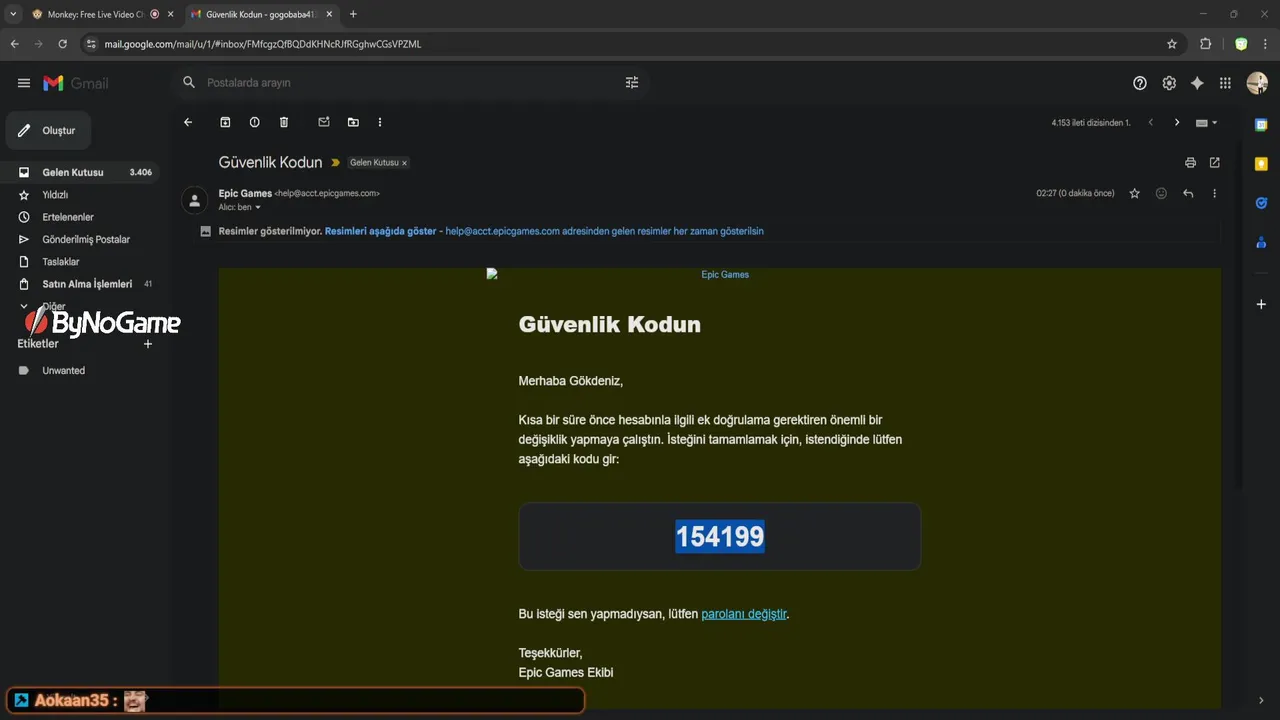Open Contacts side panel icon

point(1261,242)
